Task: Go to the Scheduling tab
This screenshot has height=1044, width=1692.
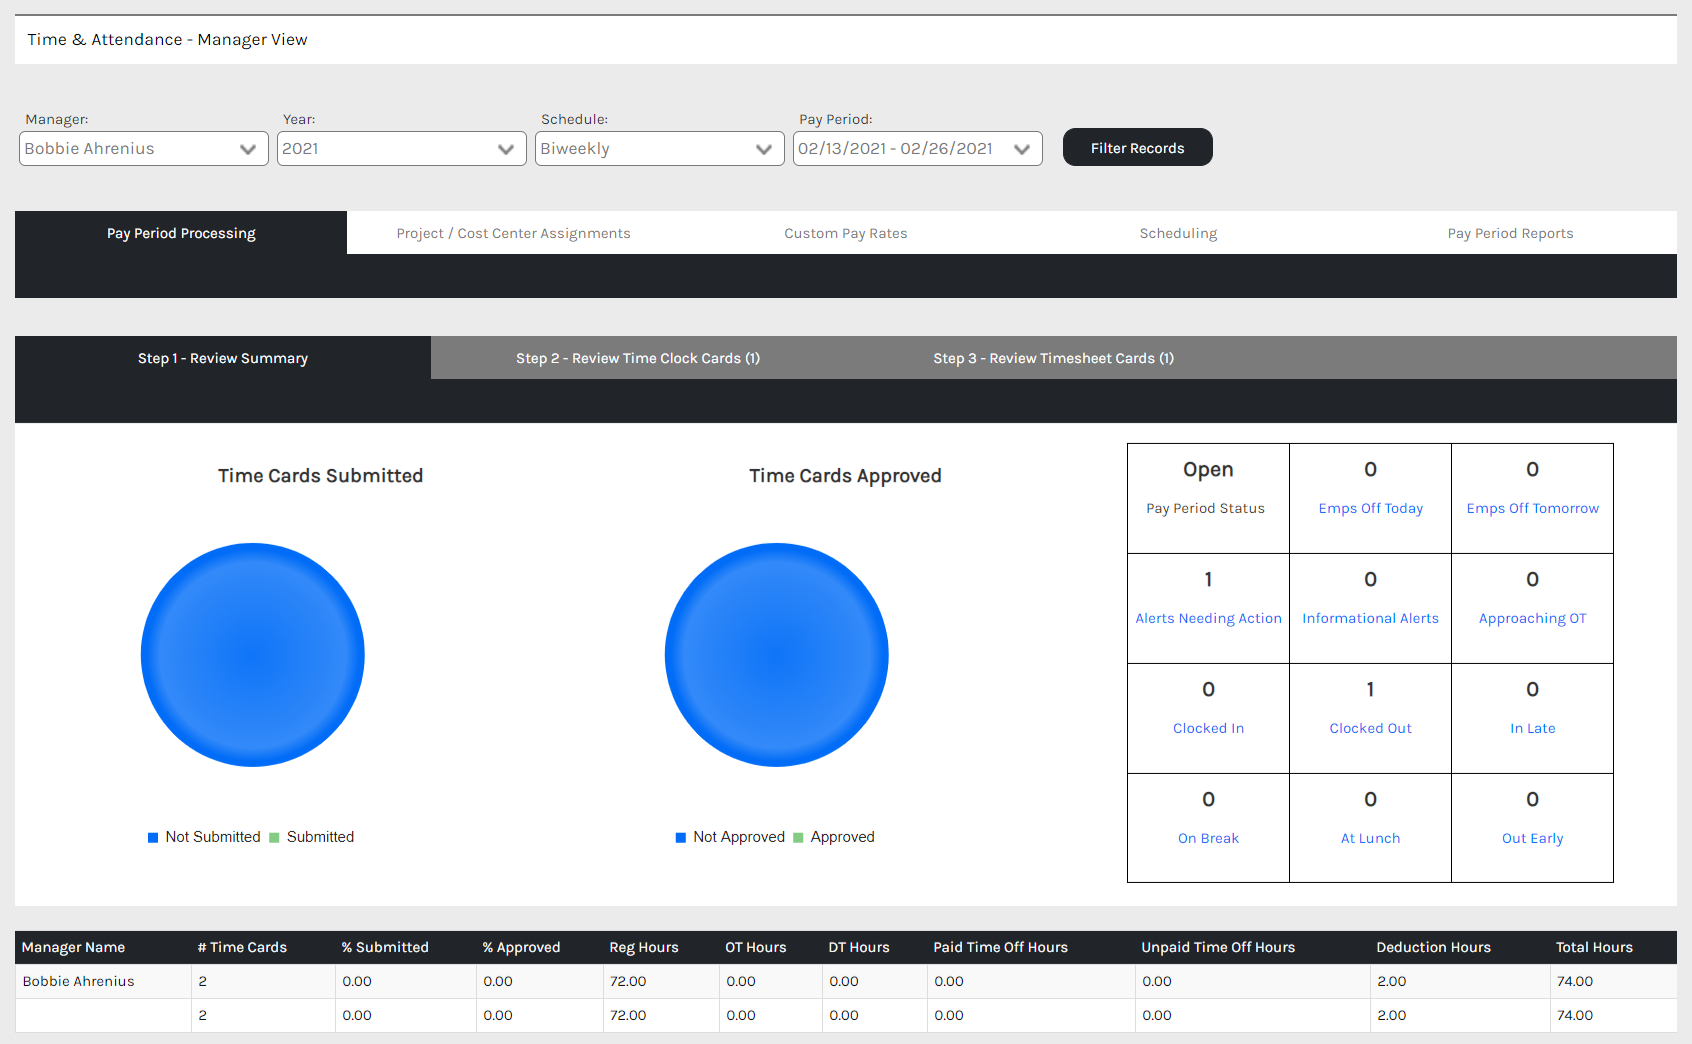Action: pyautogui.click(x=1178, y=233)
